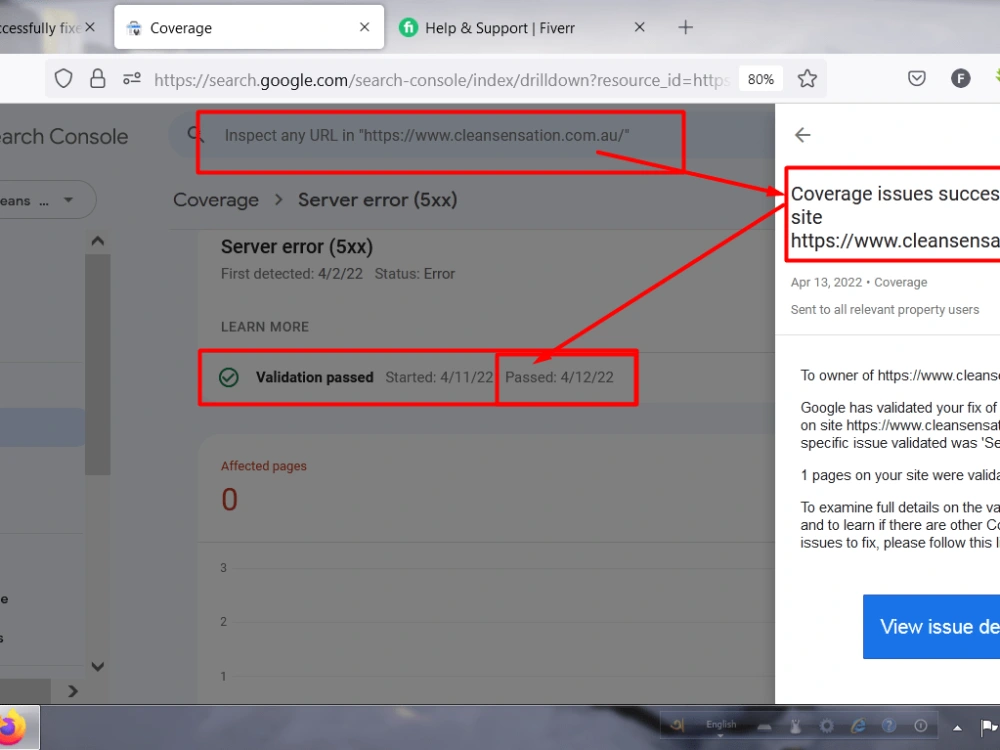Click 'Sent to all relevant property users'

[x=885, y=310]
